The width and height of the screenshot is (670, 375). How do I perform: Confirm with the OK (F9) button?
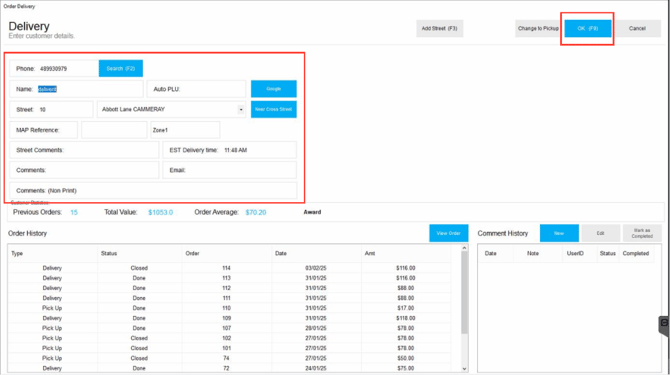588,29
